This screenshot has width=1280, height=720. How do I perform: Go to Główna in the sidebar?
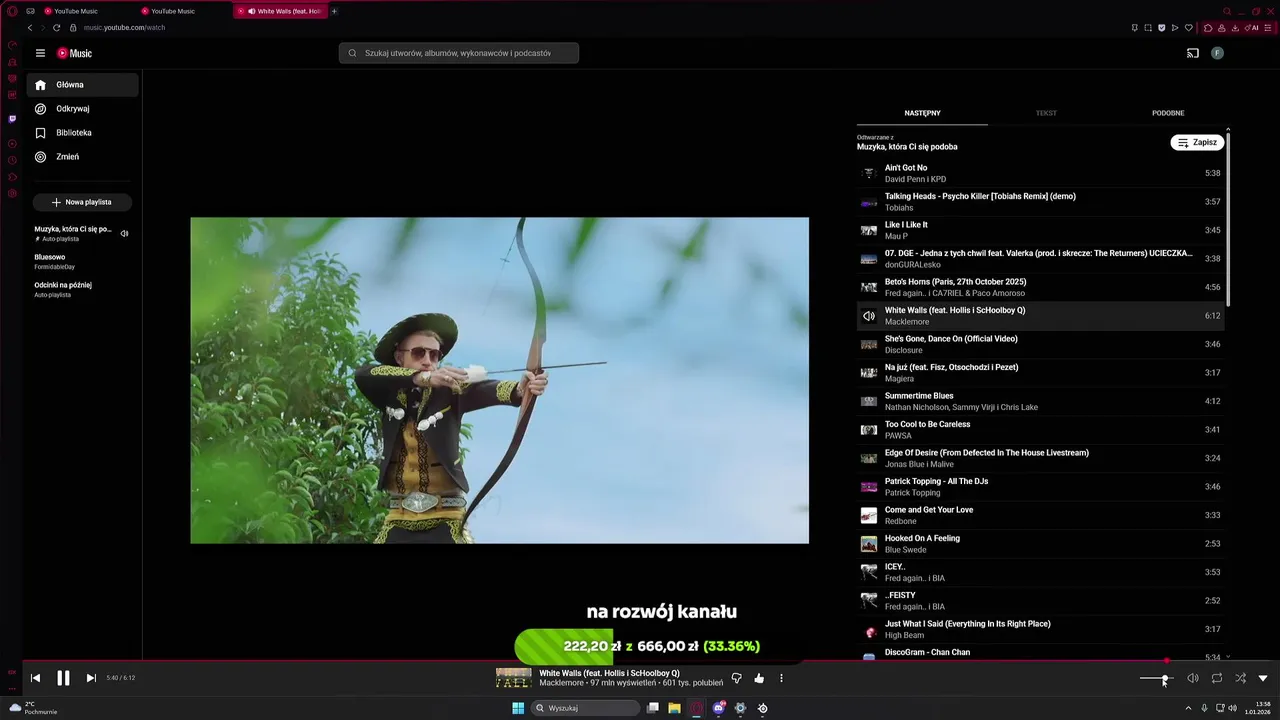pos(83,85)
